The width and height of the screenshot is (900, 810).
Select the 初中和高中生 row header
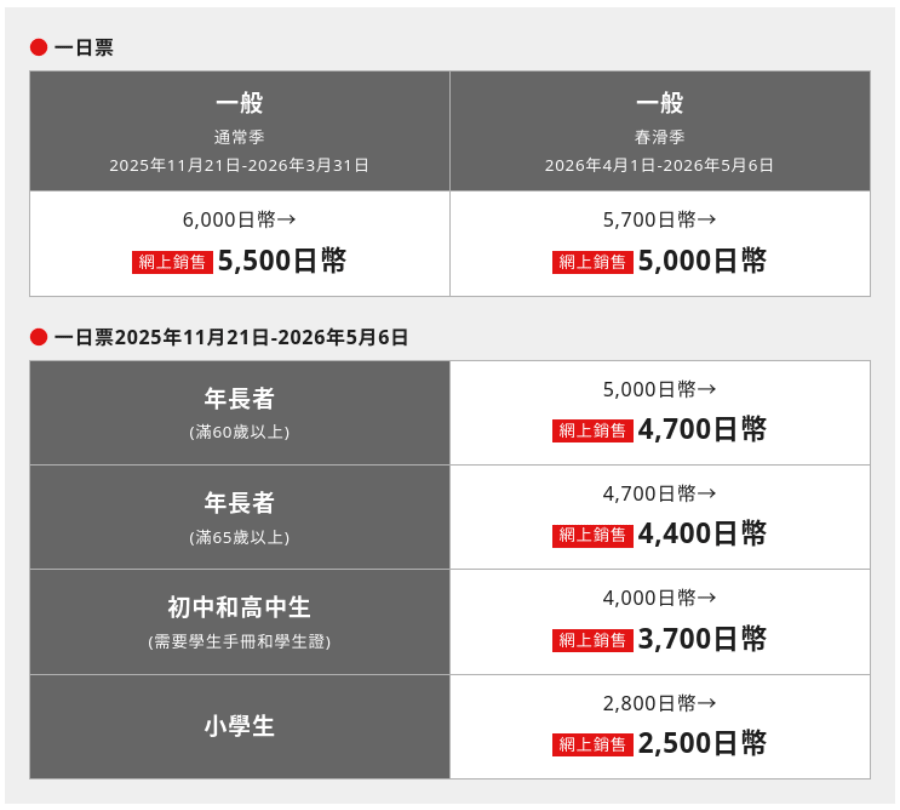pyautogui.click(x=239, y=622)
